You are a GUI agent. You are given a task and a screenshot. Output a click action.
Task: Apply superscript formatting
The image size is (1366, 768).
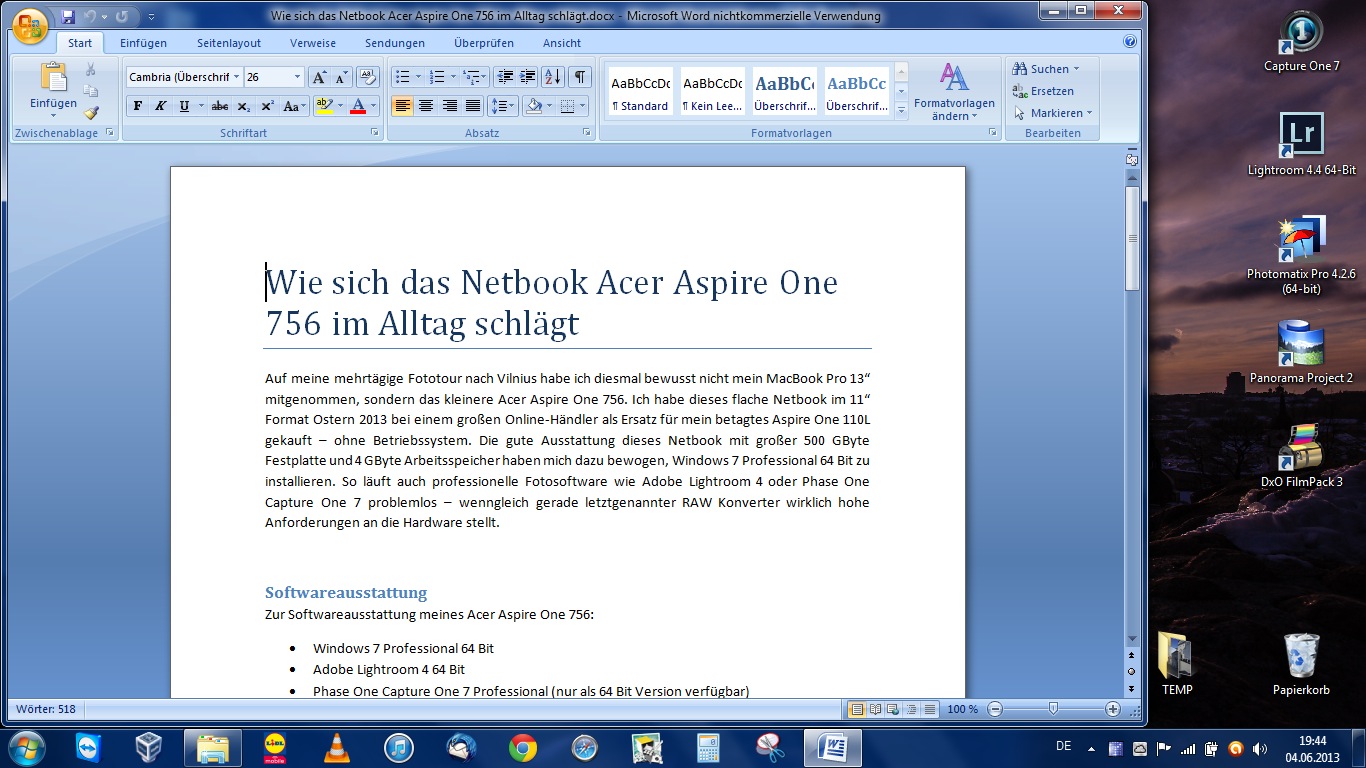coord(267,106)
